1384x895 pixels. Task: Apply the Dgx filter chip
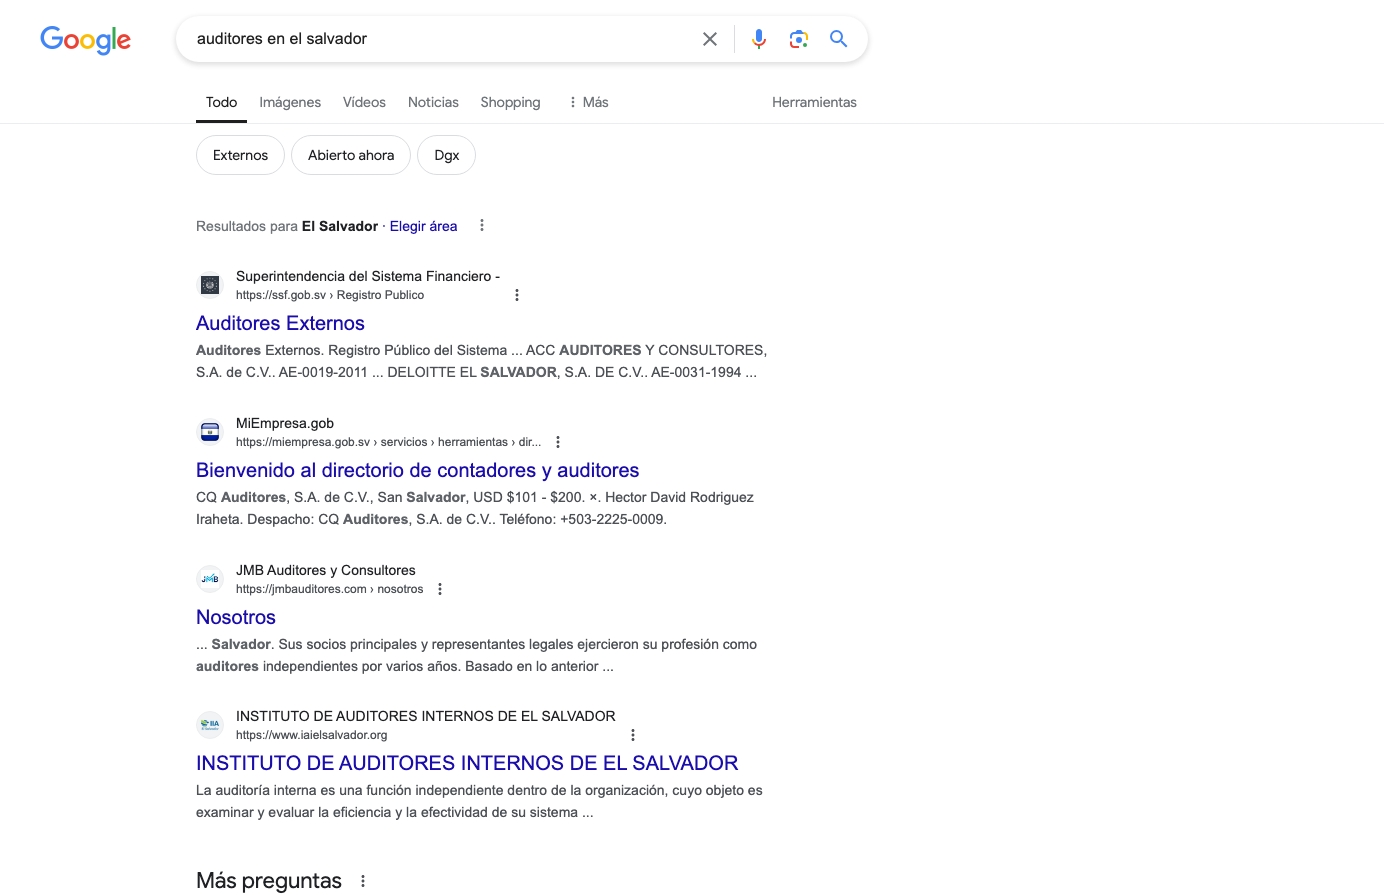[446, 155]
